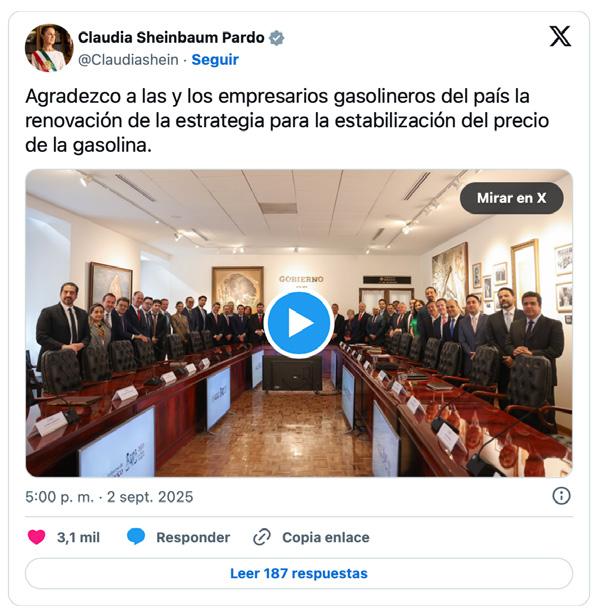
Task: Click the @Claudiashein handle
Action: 128,60
